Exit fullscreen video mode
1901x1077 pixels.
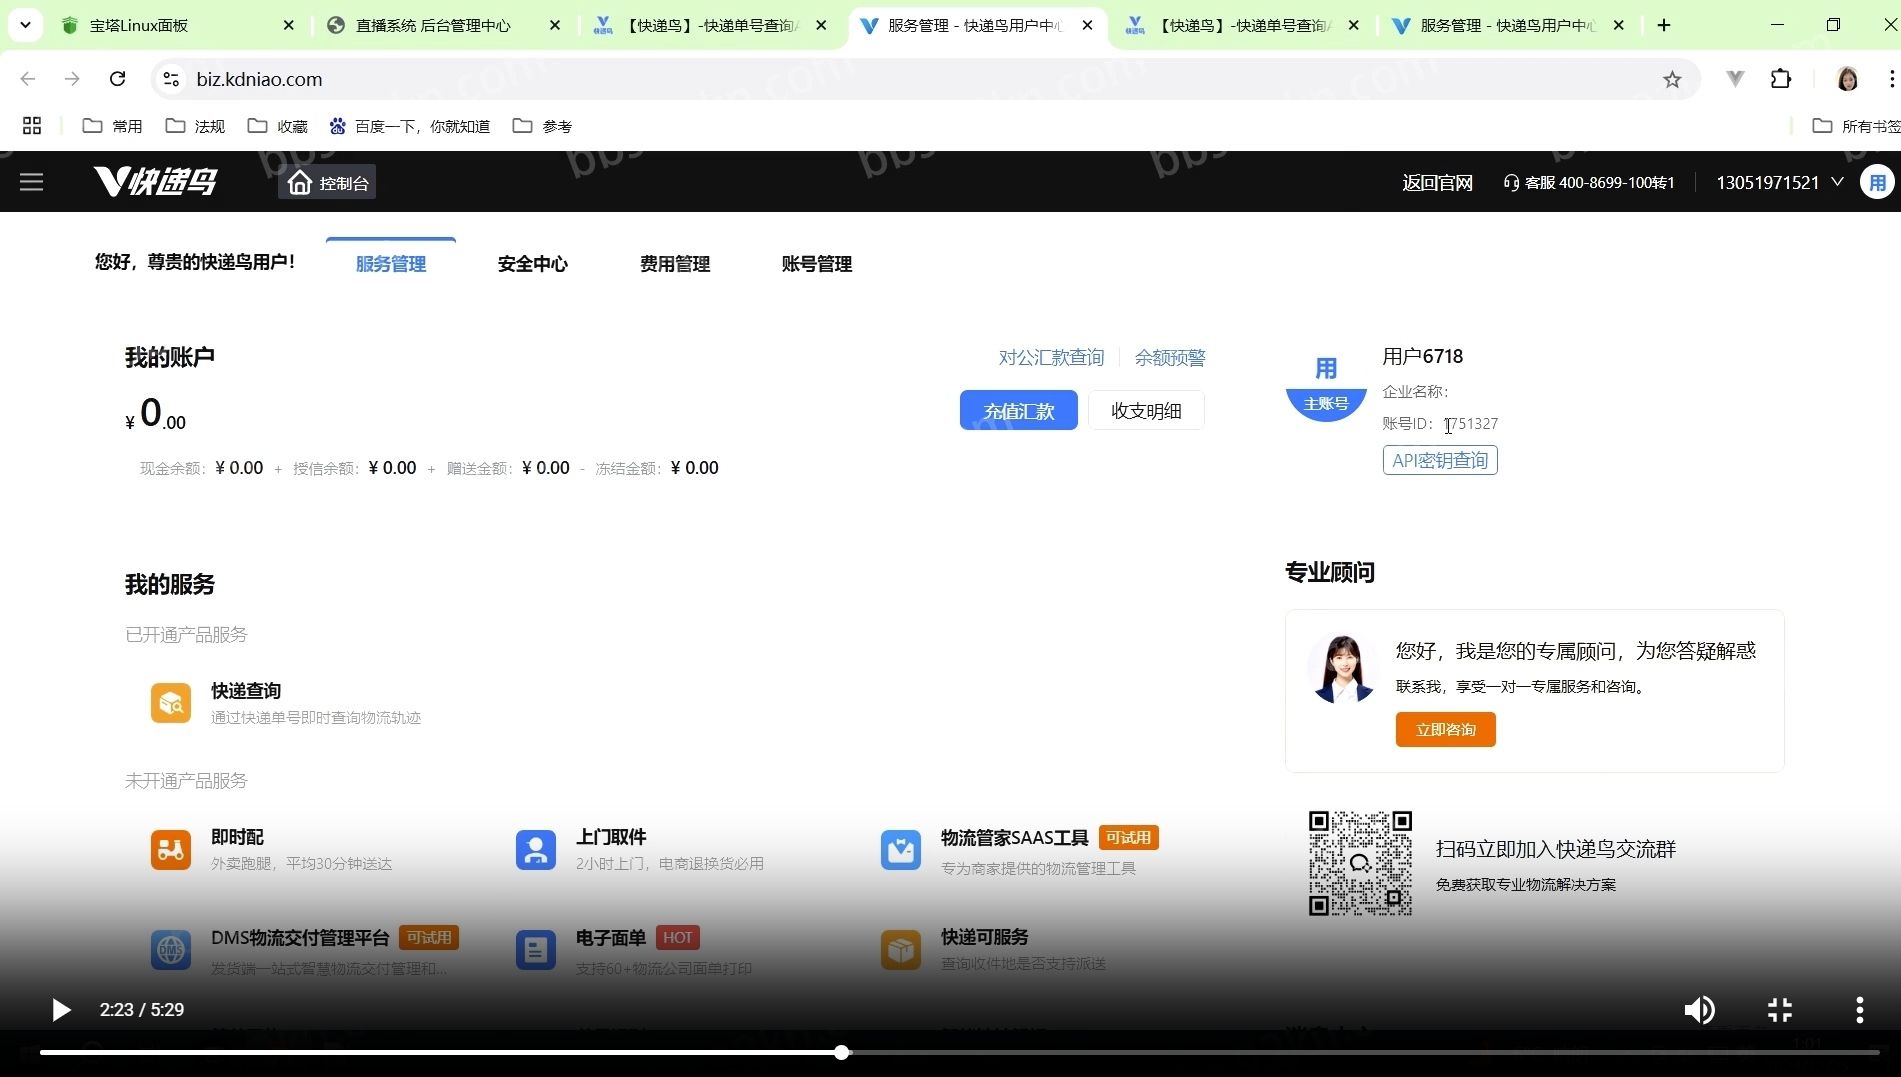(x=1780, y=1010)
